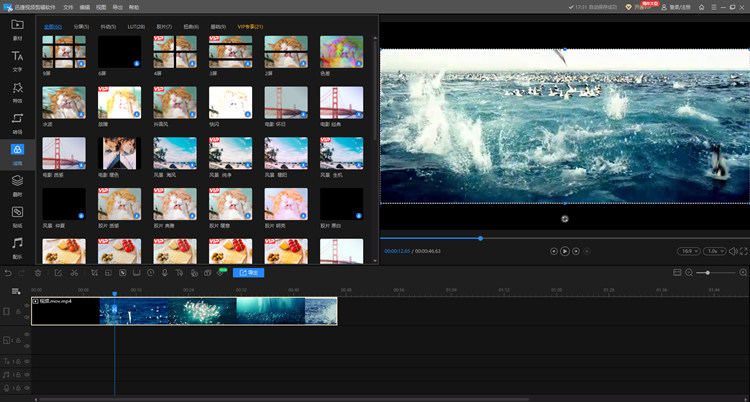Zoom in the timeline with plus magnifier

point(743,272)
